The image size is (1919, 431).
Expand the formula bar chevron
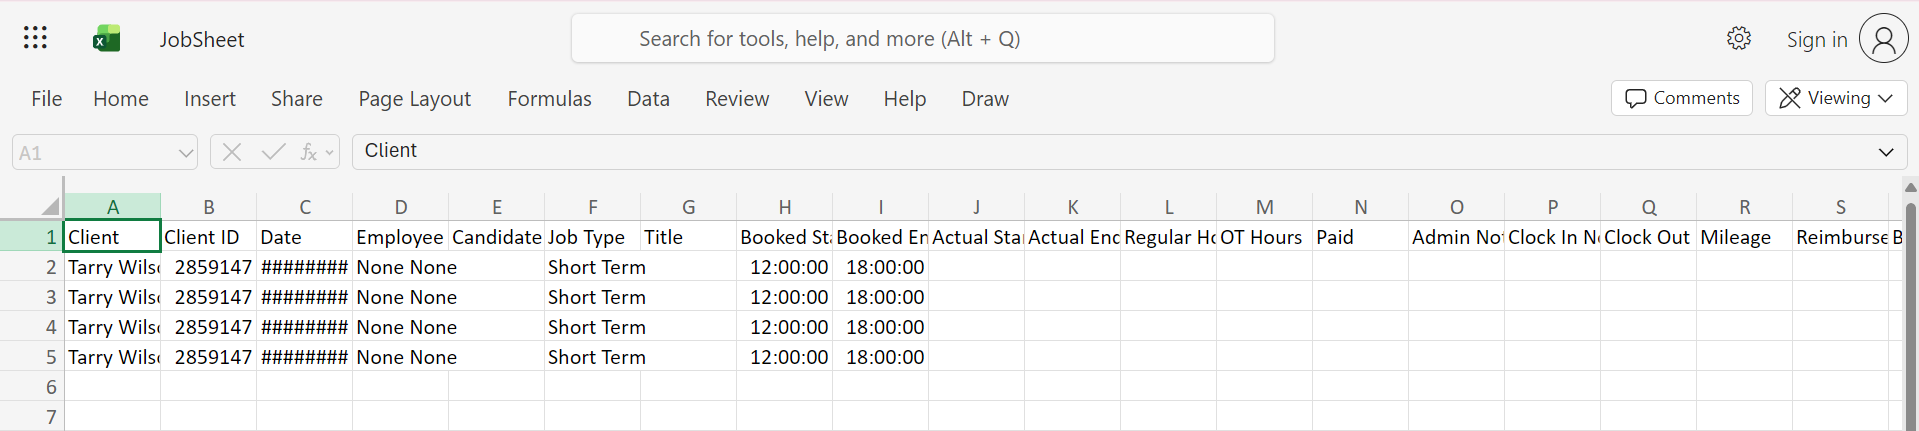click(x=1885, y=152)
